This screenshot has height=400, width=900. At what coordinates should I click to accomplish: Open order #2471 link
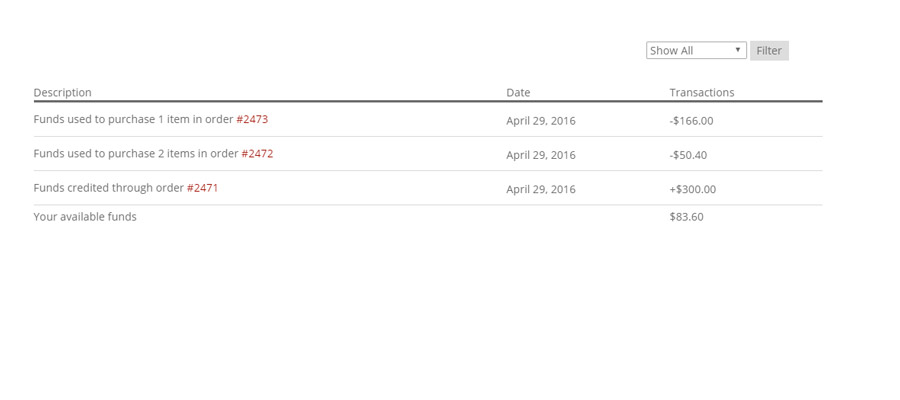click(203, 188)
